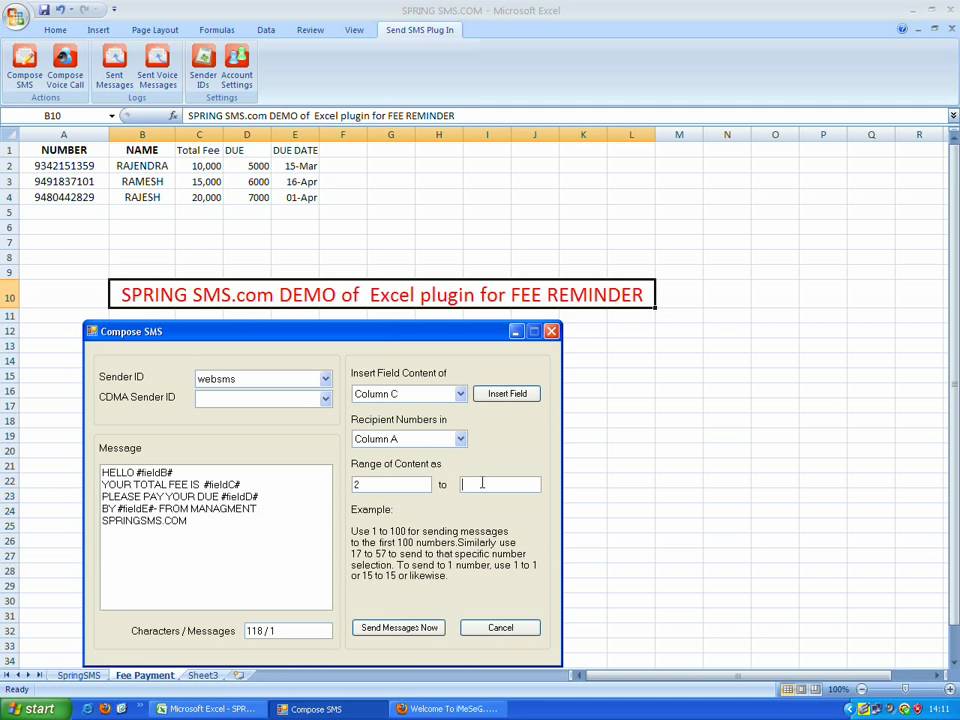
Task: Launch Internet Explorer from quick launch
Action: 88,709
